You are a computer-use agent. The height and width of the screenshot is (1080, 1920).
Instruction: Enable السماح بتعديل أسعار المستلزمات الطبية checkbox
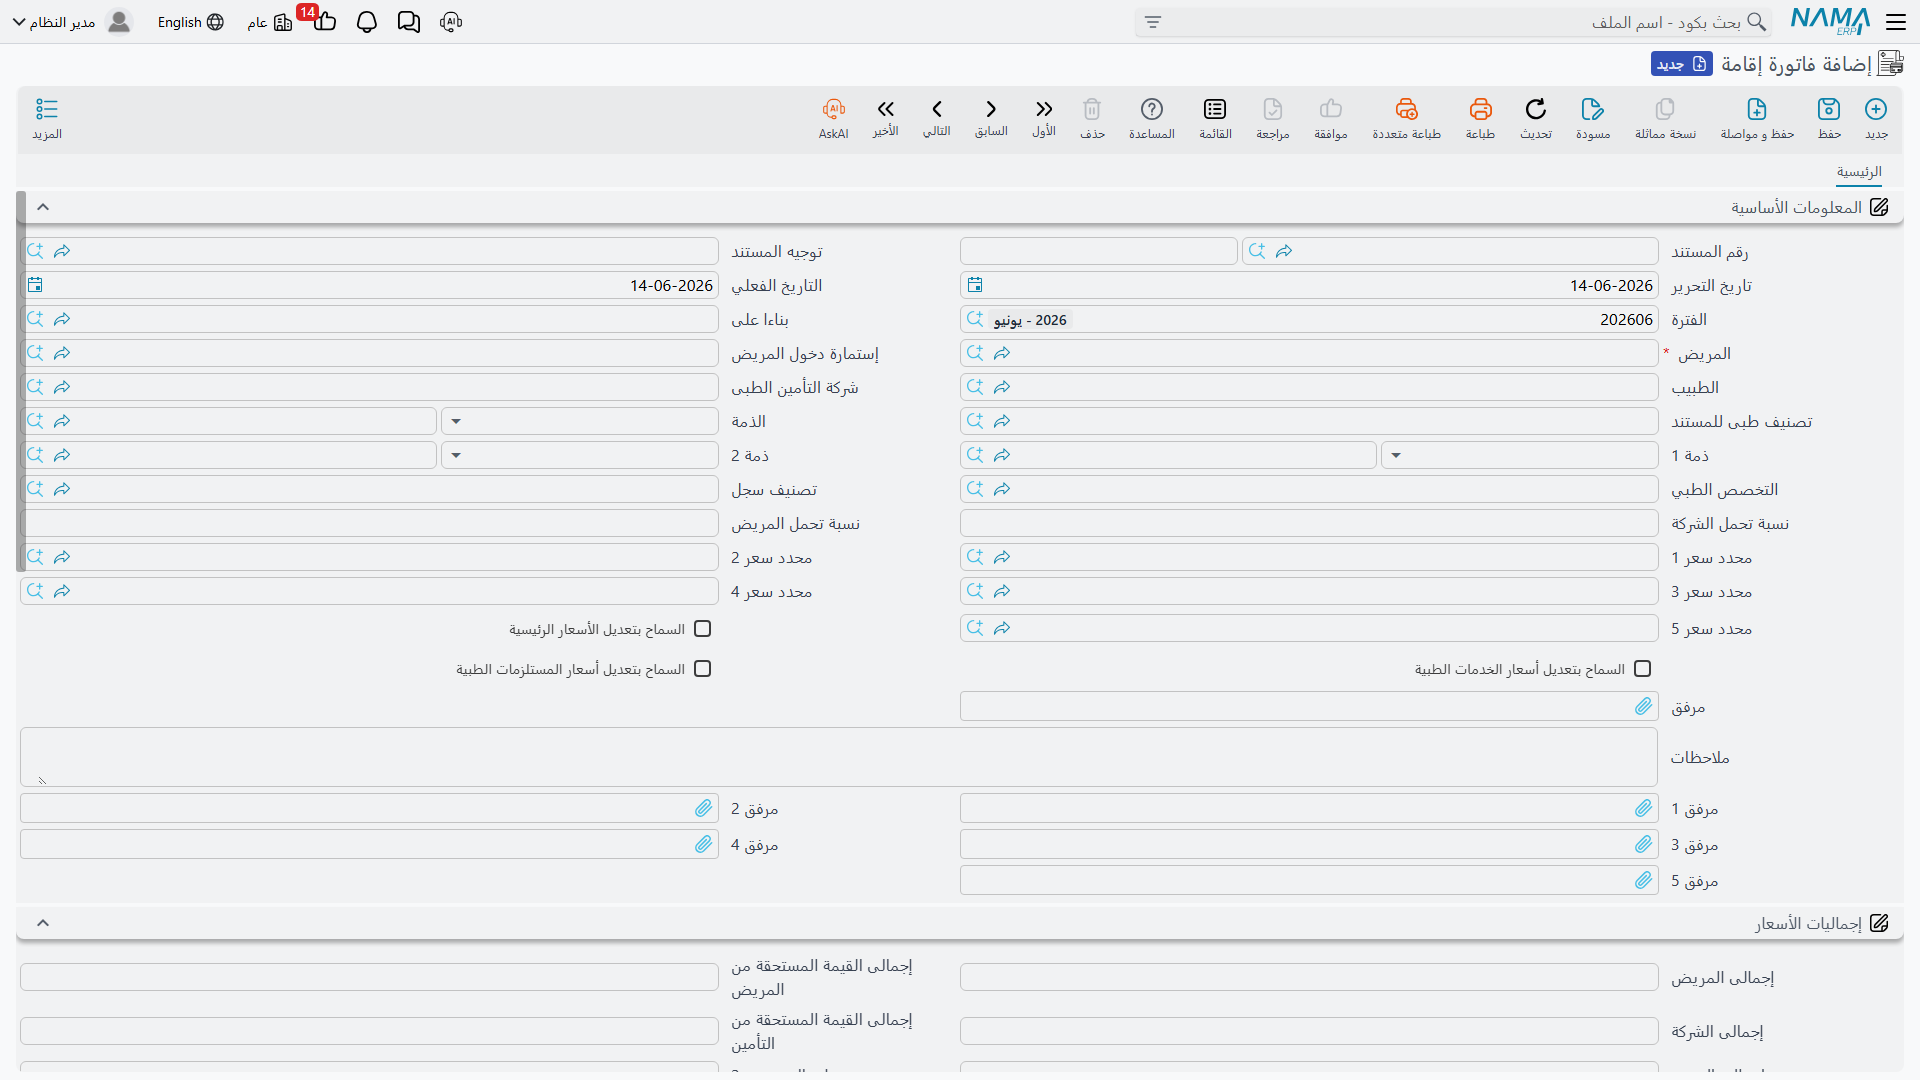pos(703,669)
